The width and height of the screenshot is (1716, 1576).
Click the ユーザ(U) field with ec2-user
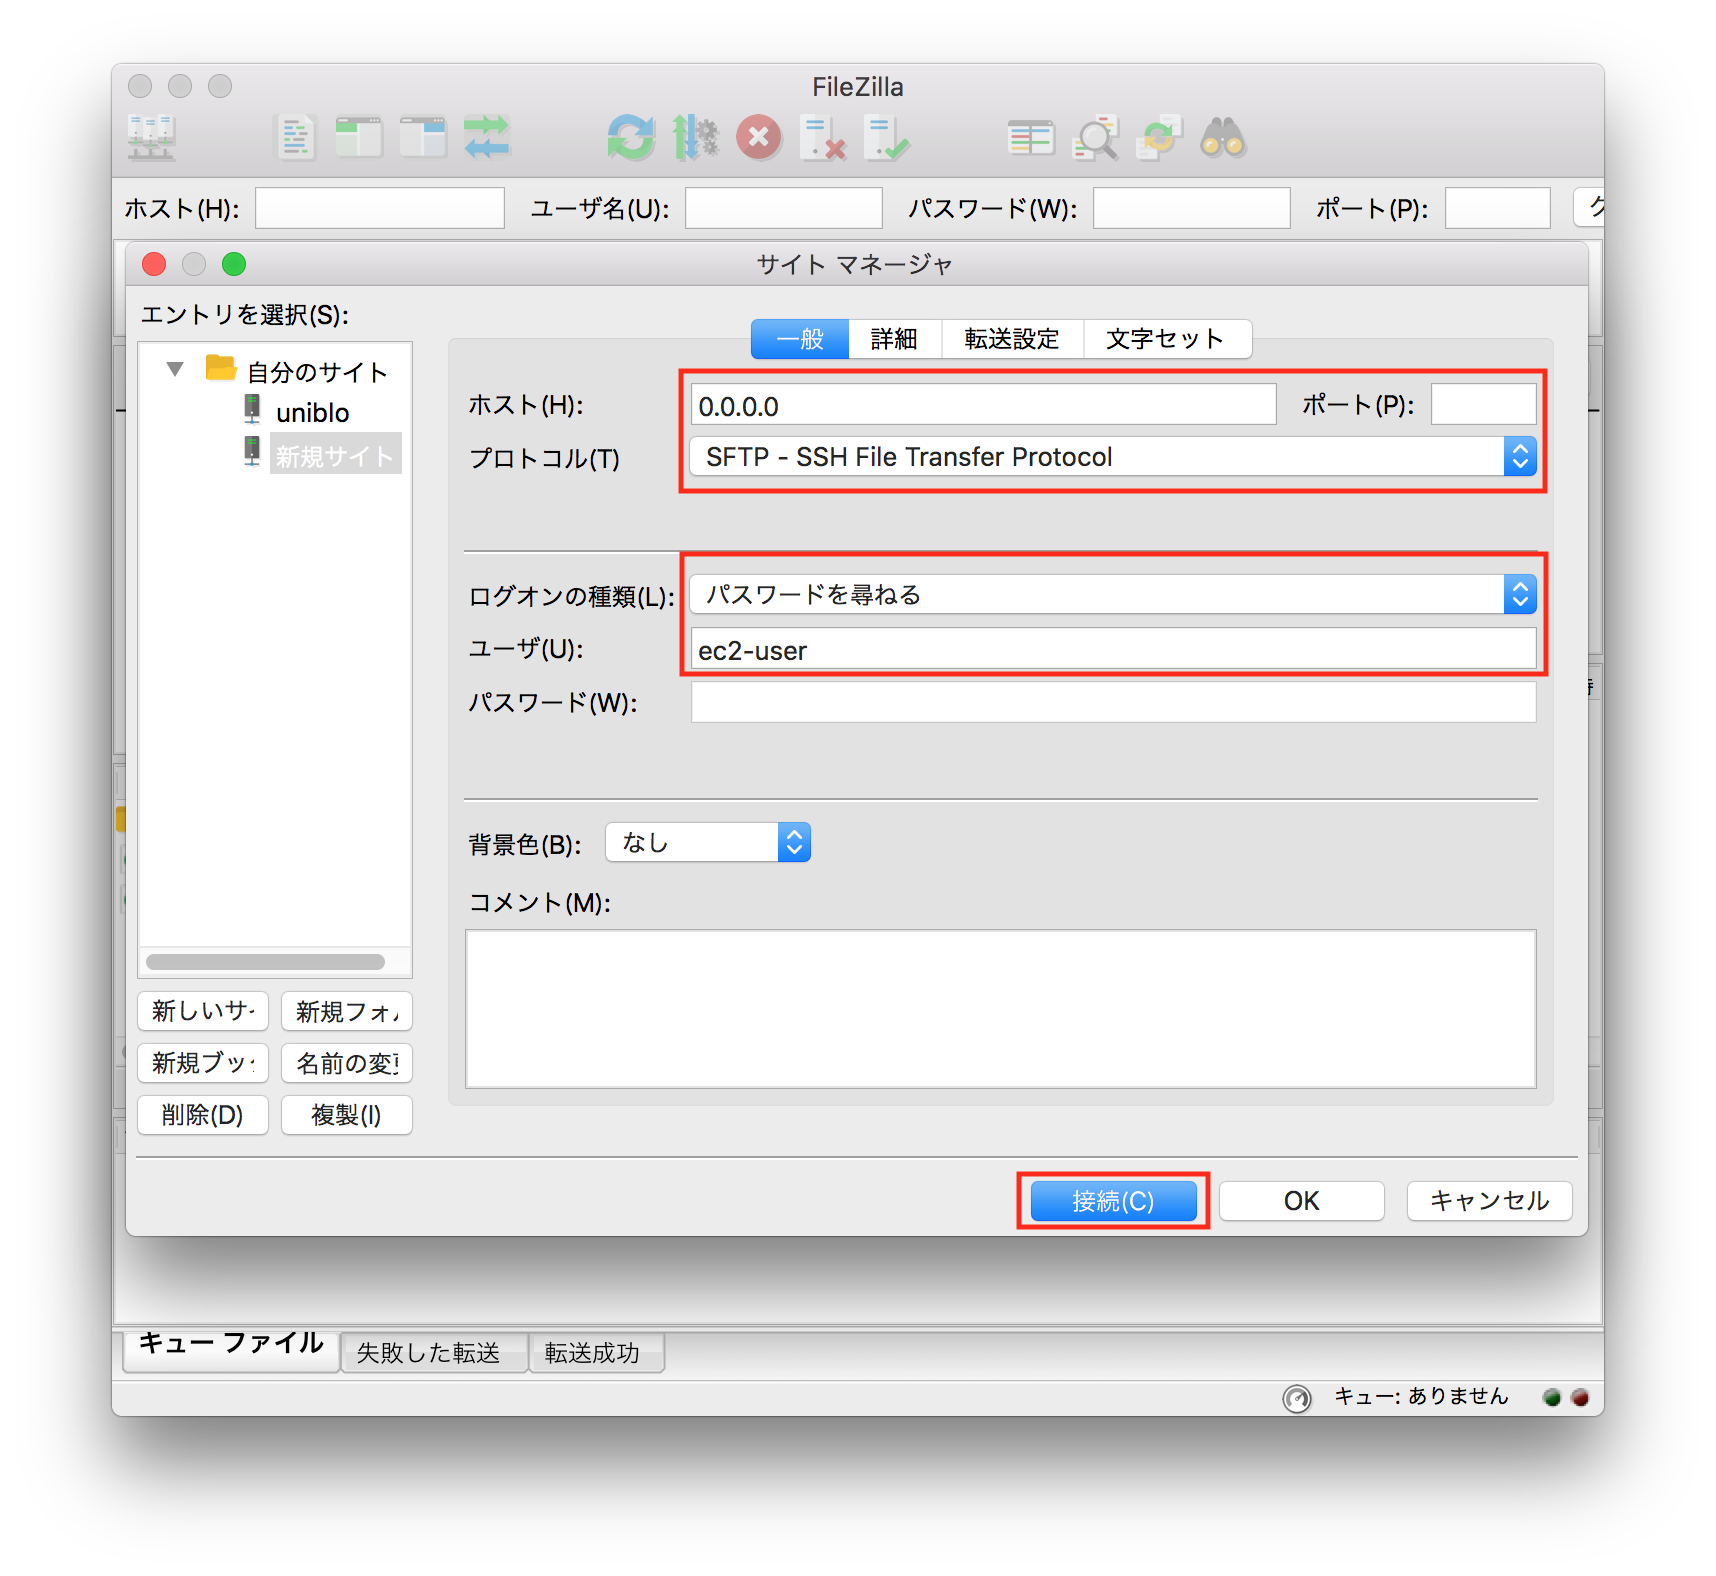tap(1113, 649)
